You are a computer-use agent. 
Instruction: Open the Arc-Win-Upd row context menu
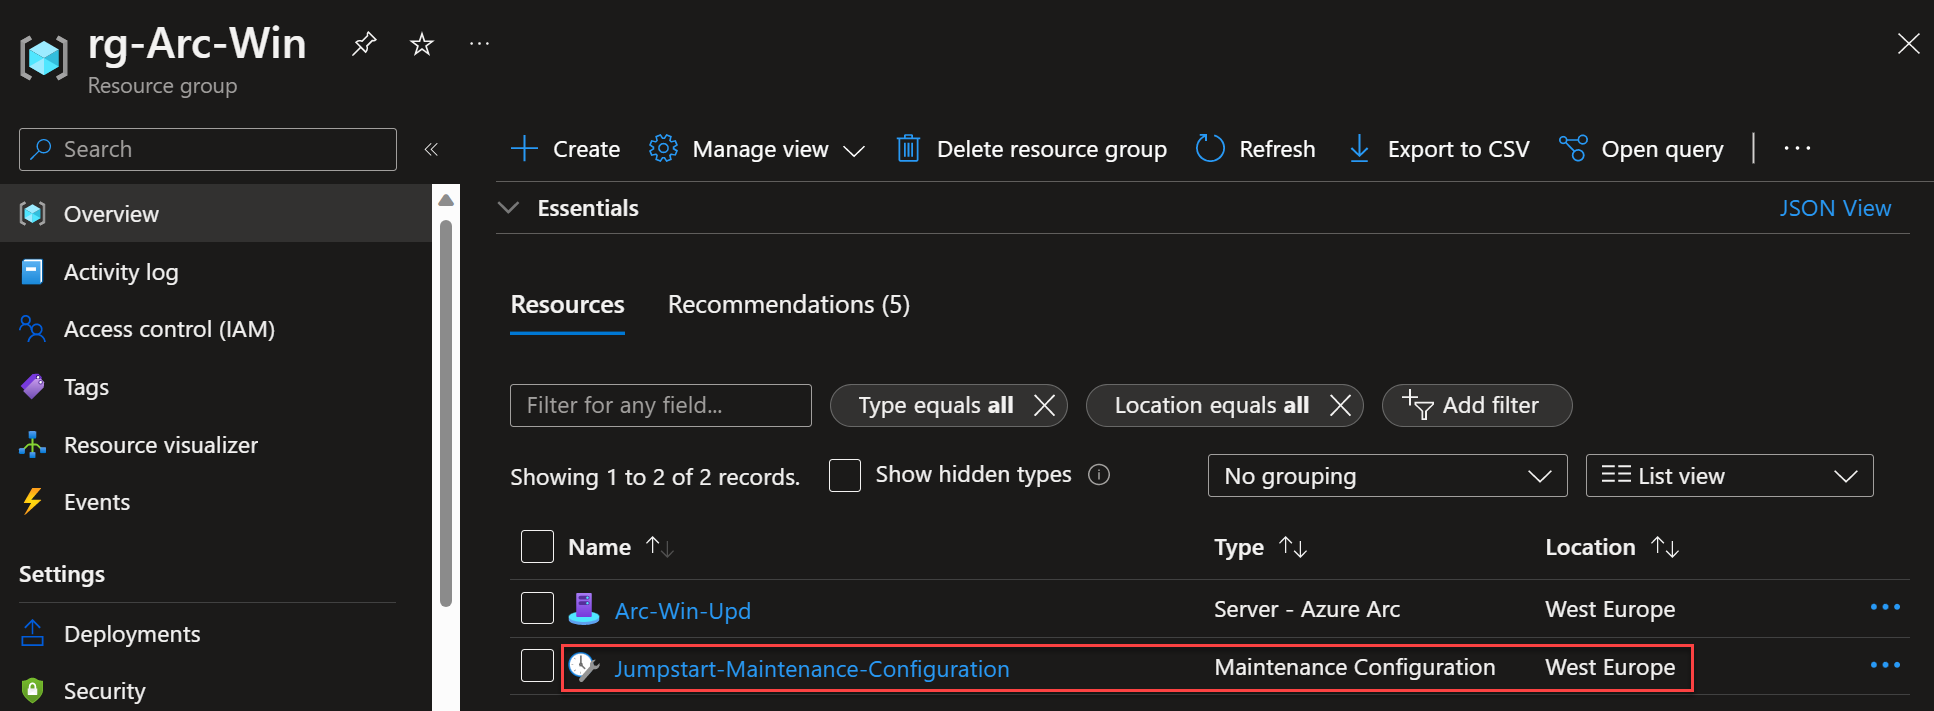1885,607
